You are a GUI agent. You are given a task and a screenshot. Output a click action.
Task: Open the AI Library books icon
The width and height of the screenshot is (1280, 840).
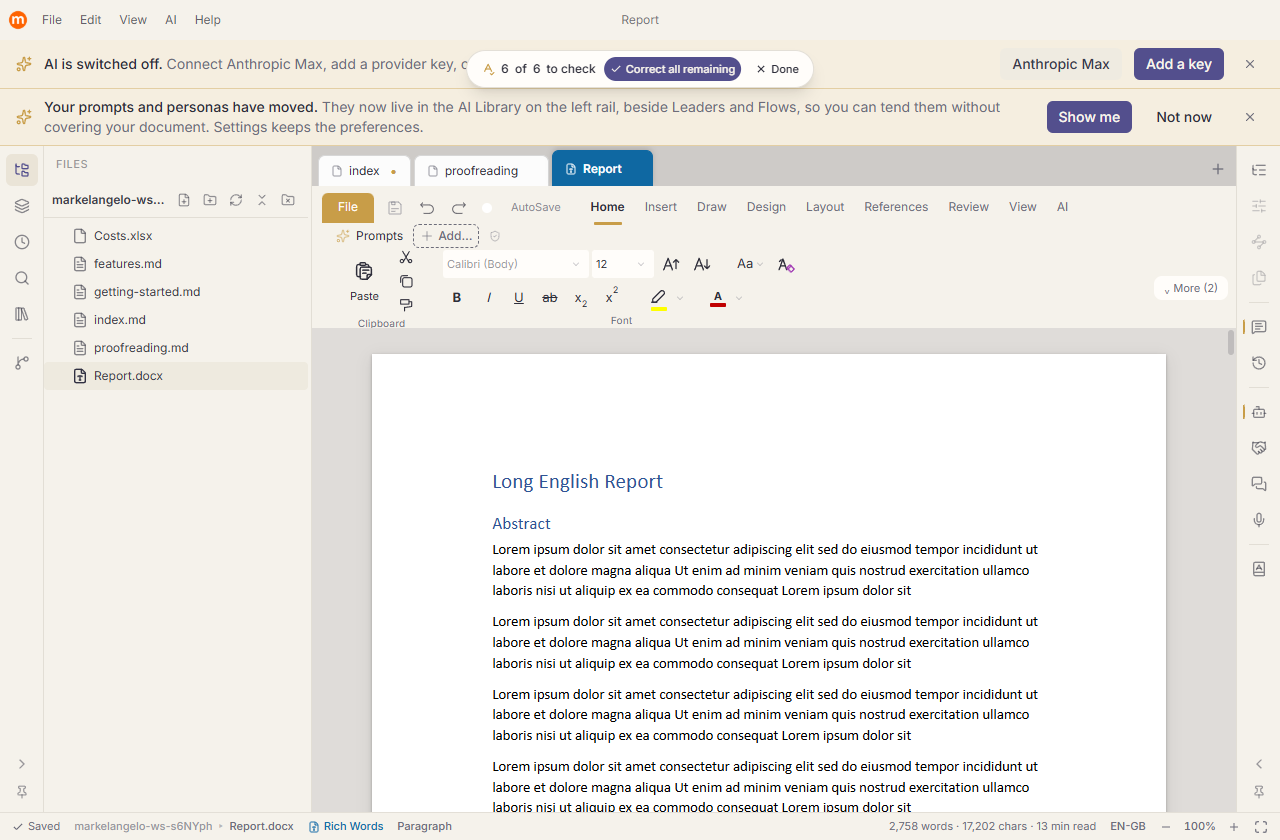(x=22, y=314)
